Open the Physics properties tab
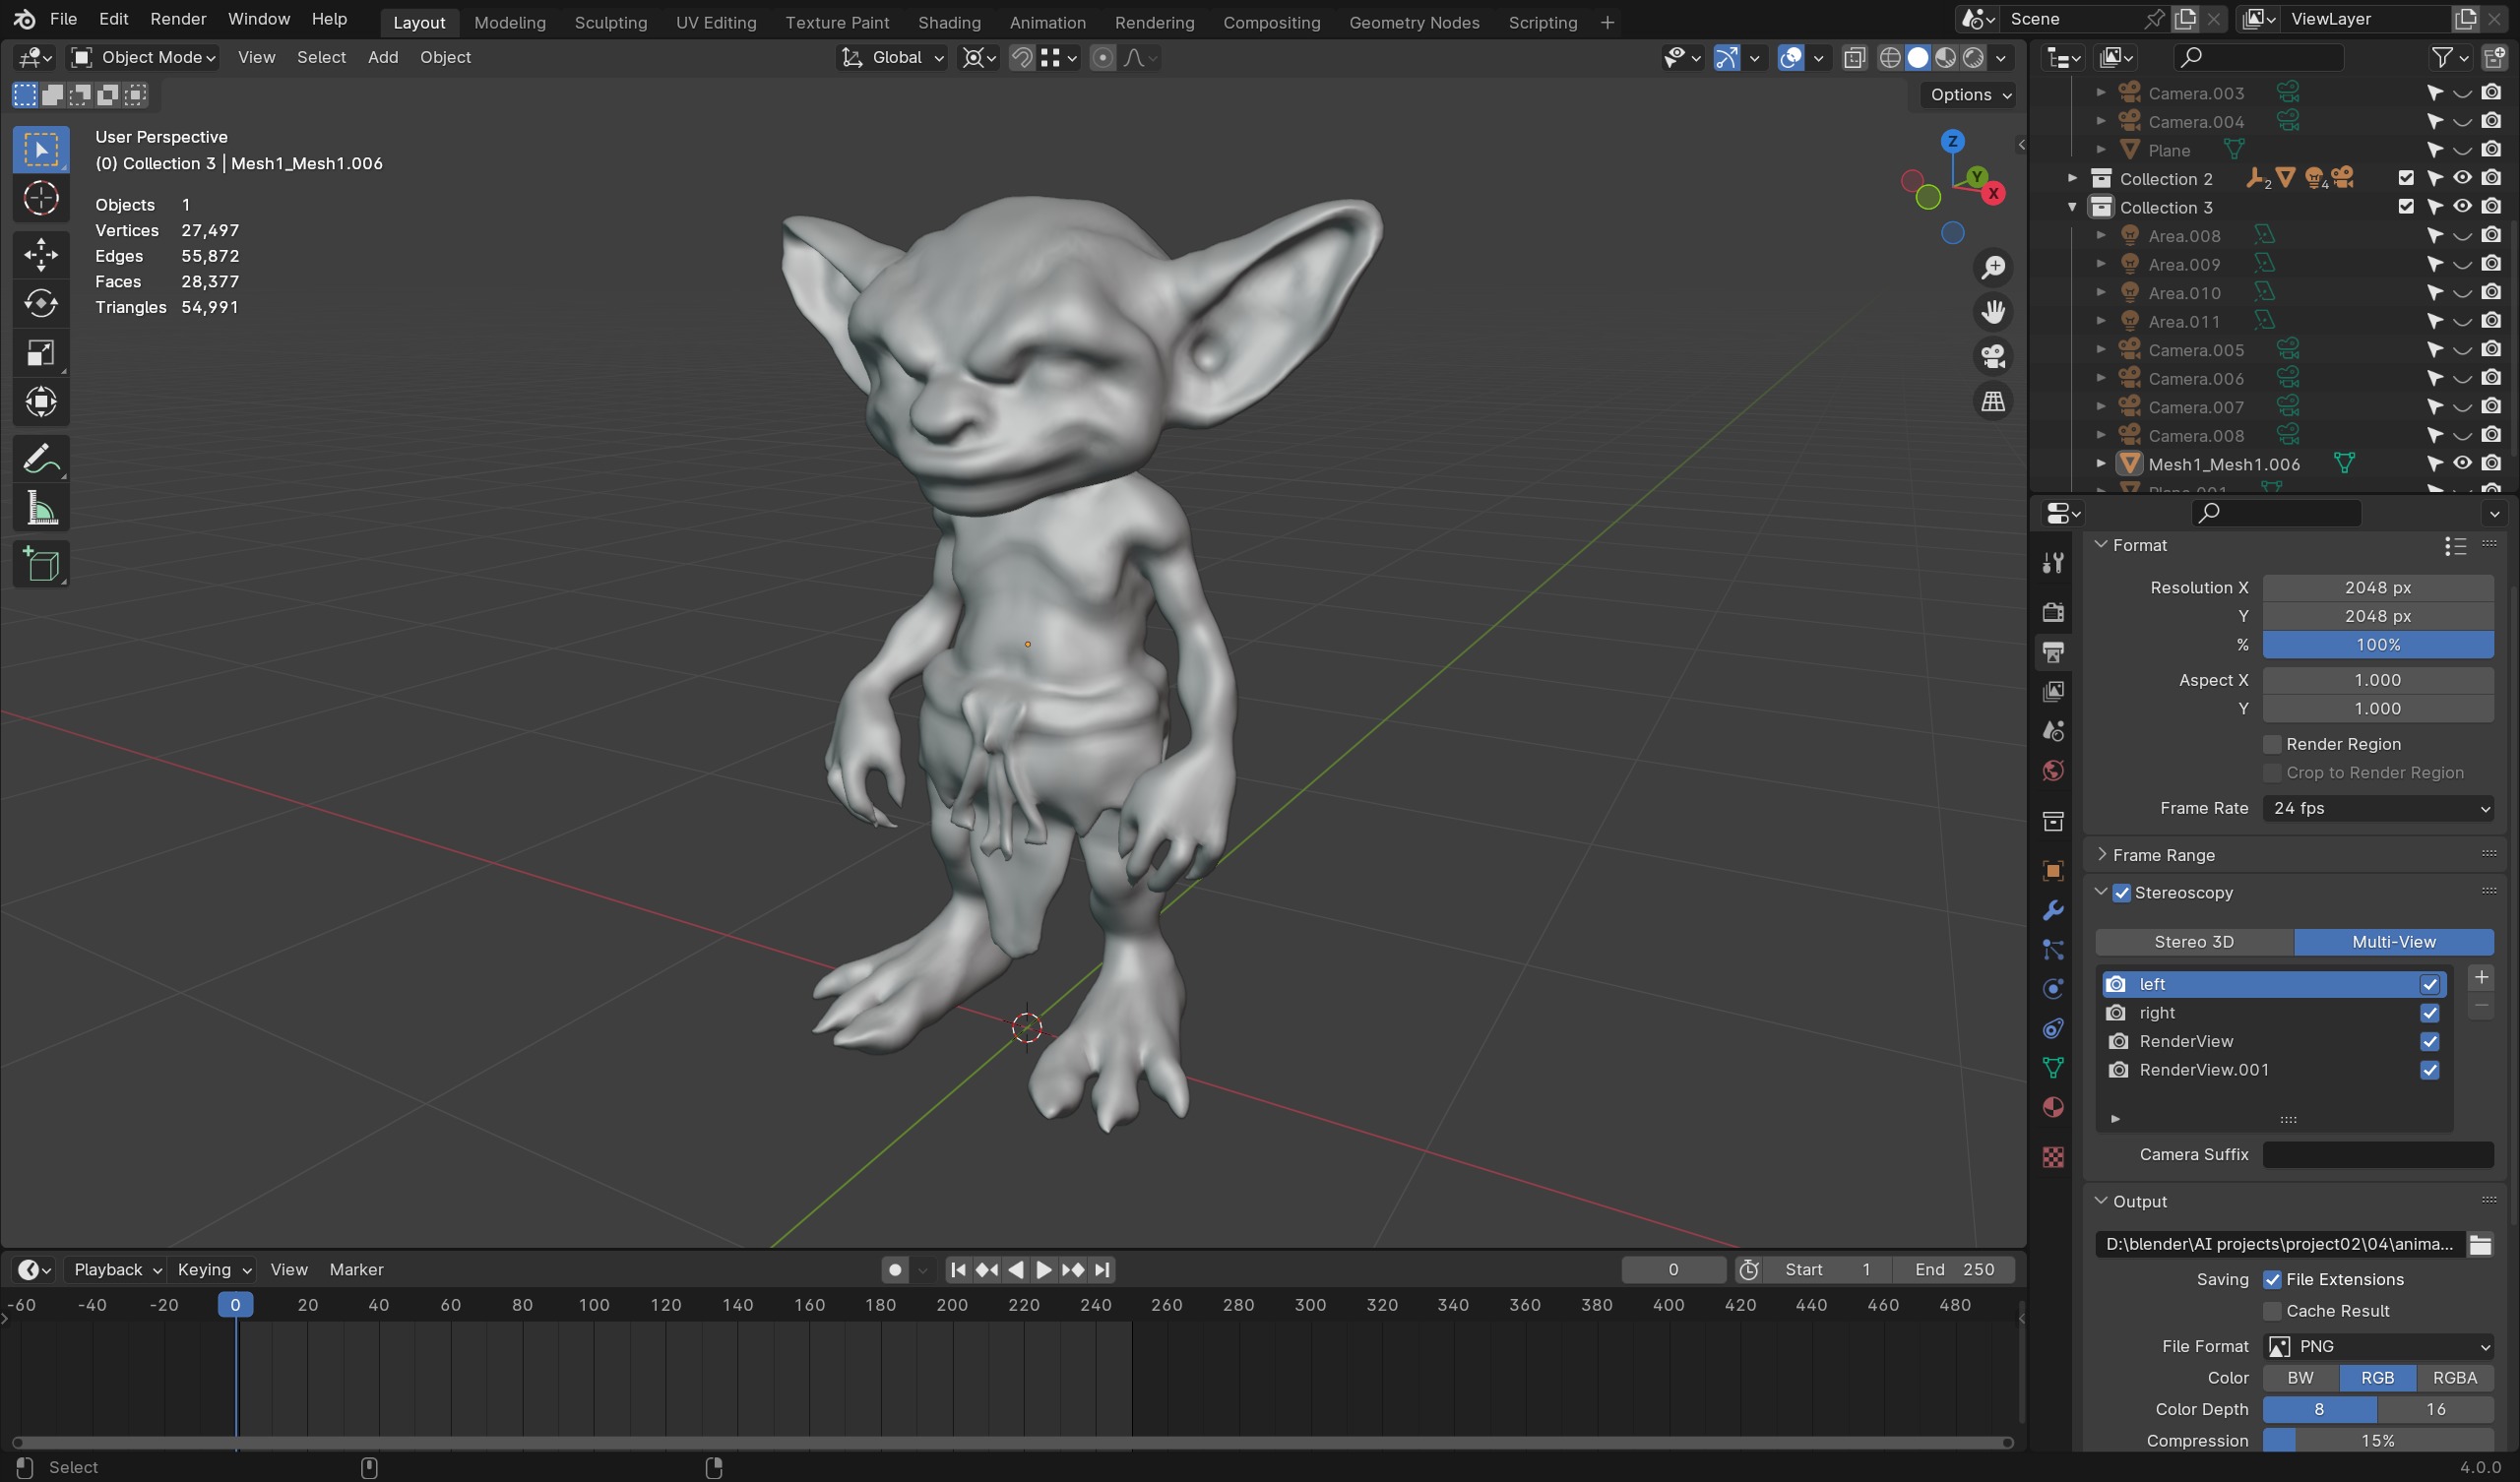This screenshot has height=1482, width=2520. (x=2053, y=989)
